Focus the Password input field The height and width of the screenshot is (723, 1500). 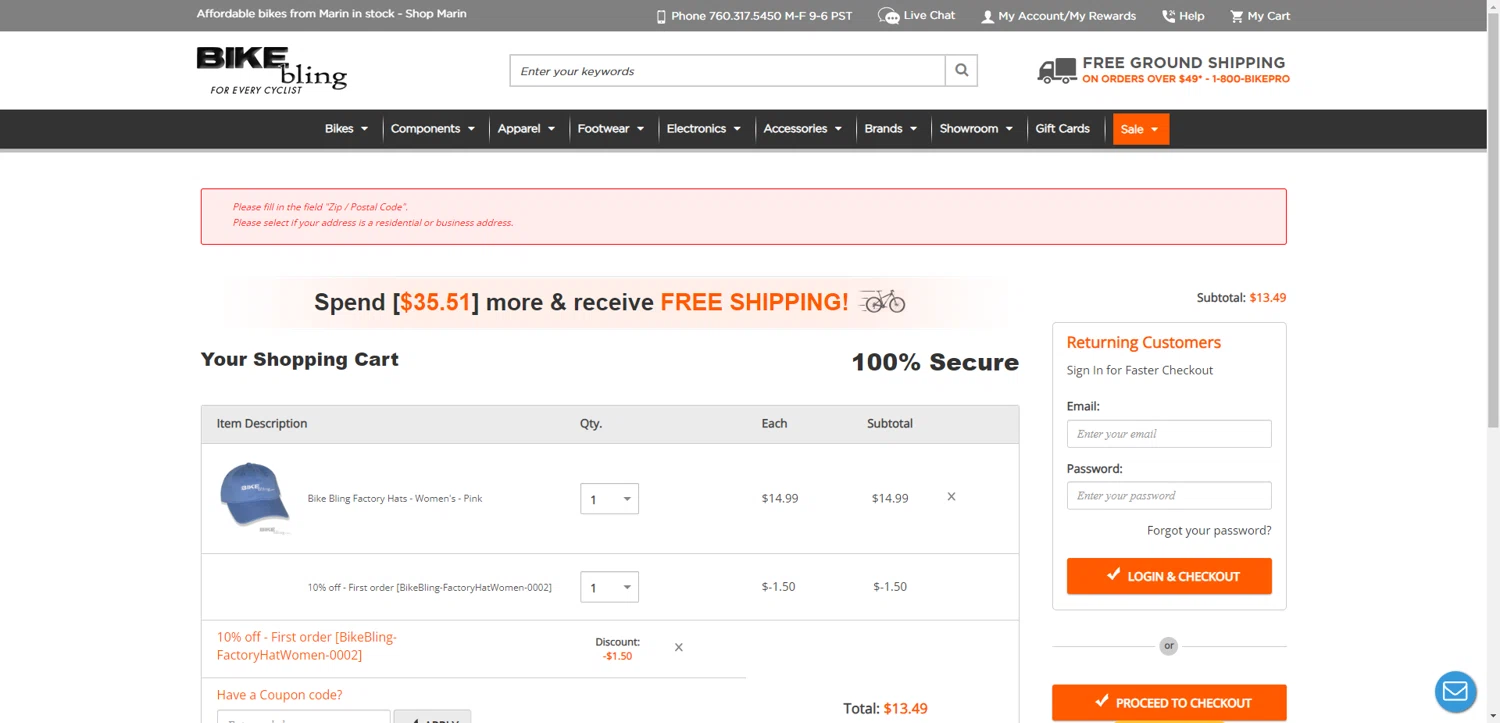click(1169, 496)
